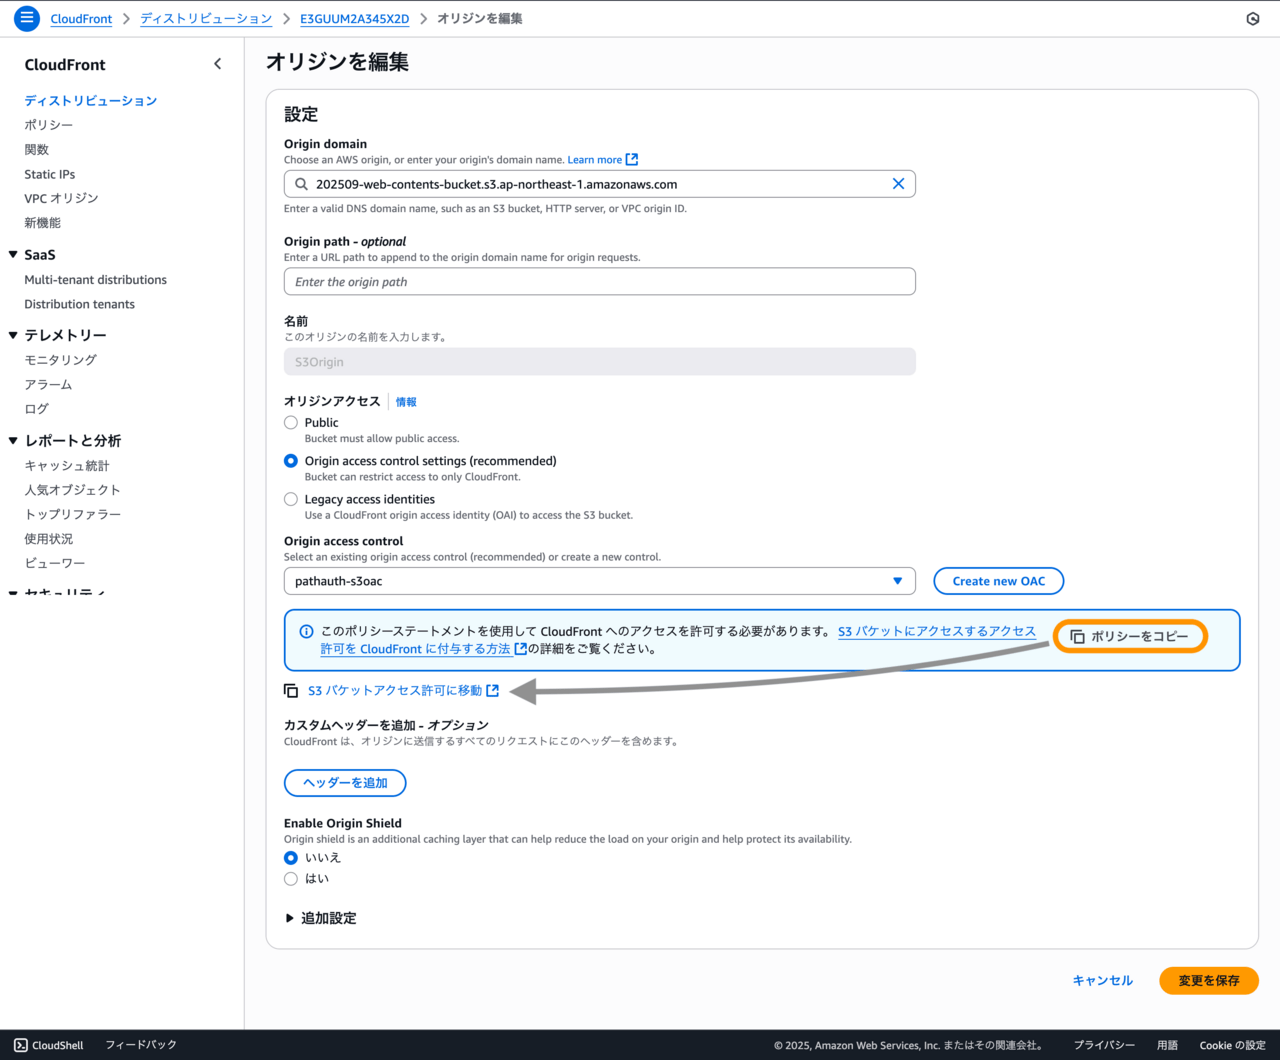
Task: Open the hamburger navigation menu icon
Action: coord(27,18)
